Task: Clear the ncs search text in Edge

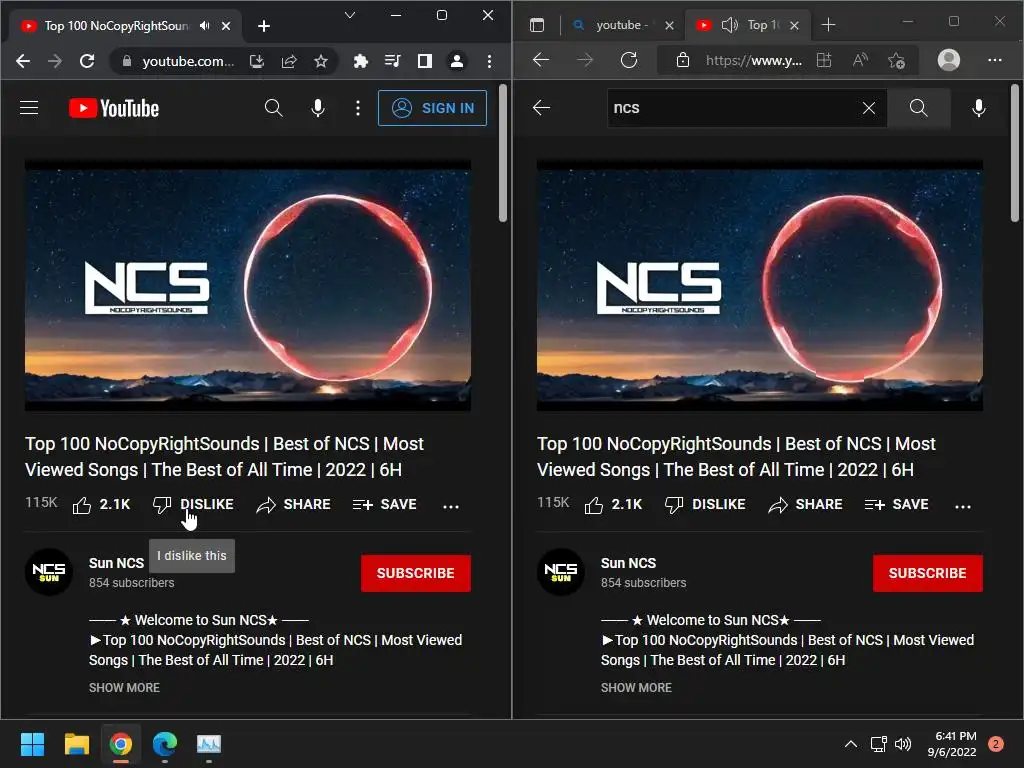Action: (869, 108)
